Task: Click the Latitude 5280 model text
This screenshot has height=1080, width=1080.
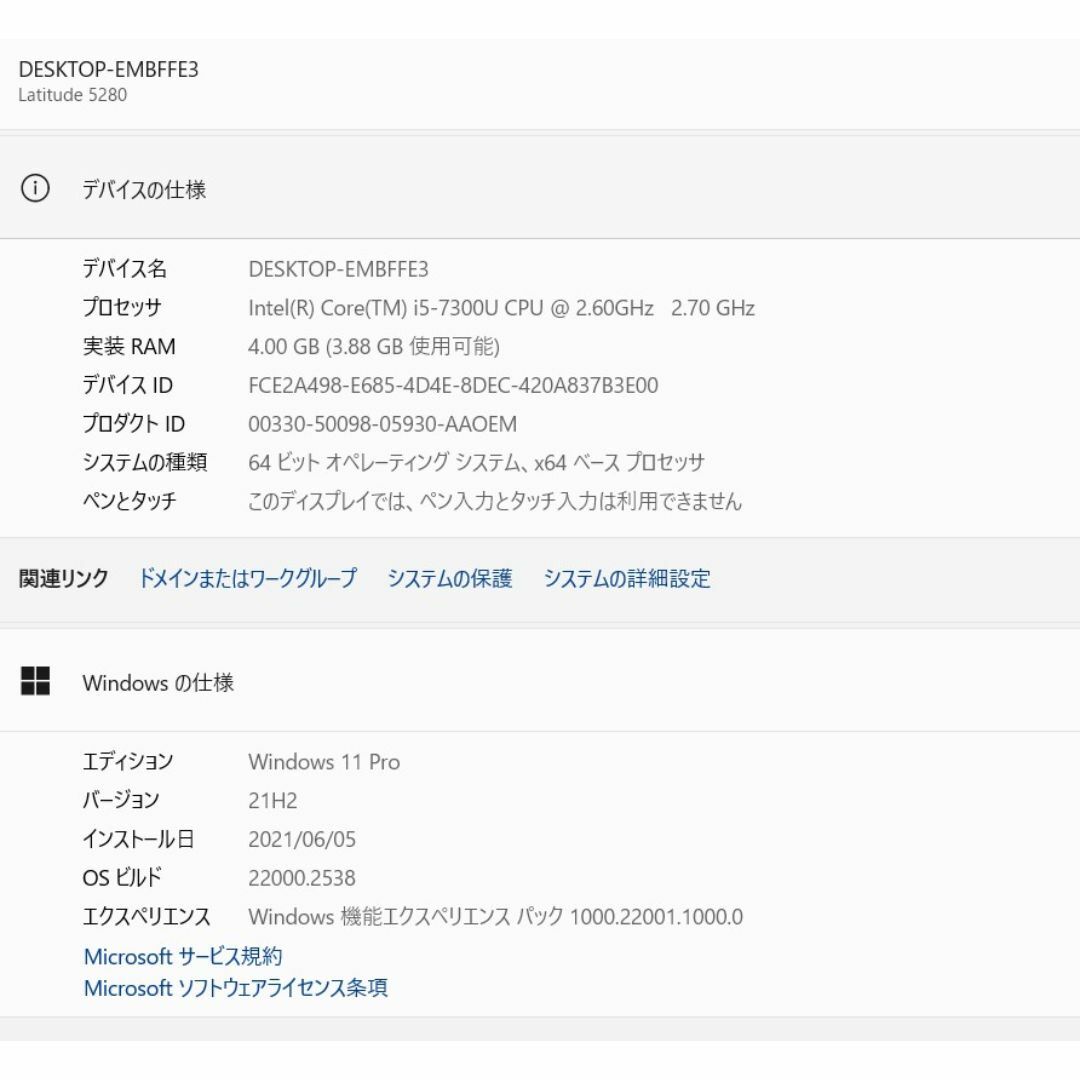Action: (x=72, y=95)
